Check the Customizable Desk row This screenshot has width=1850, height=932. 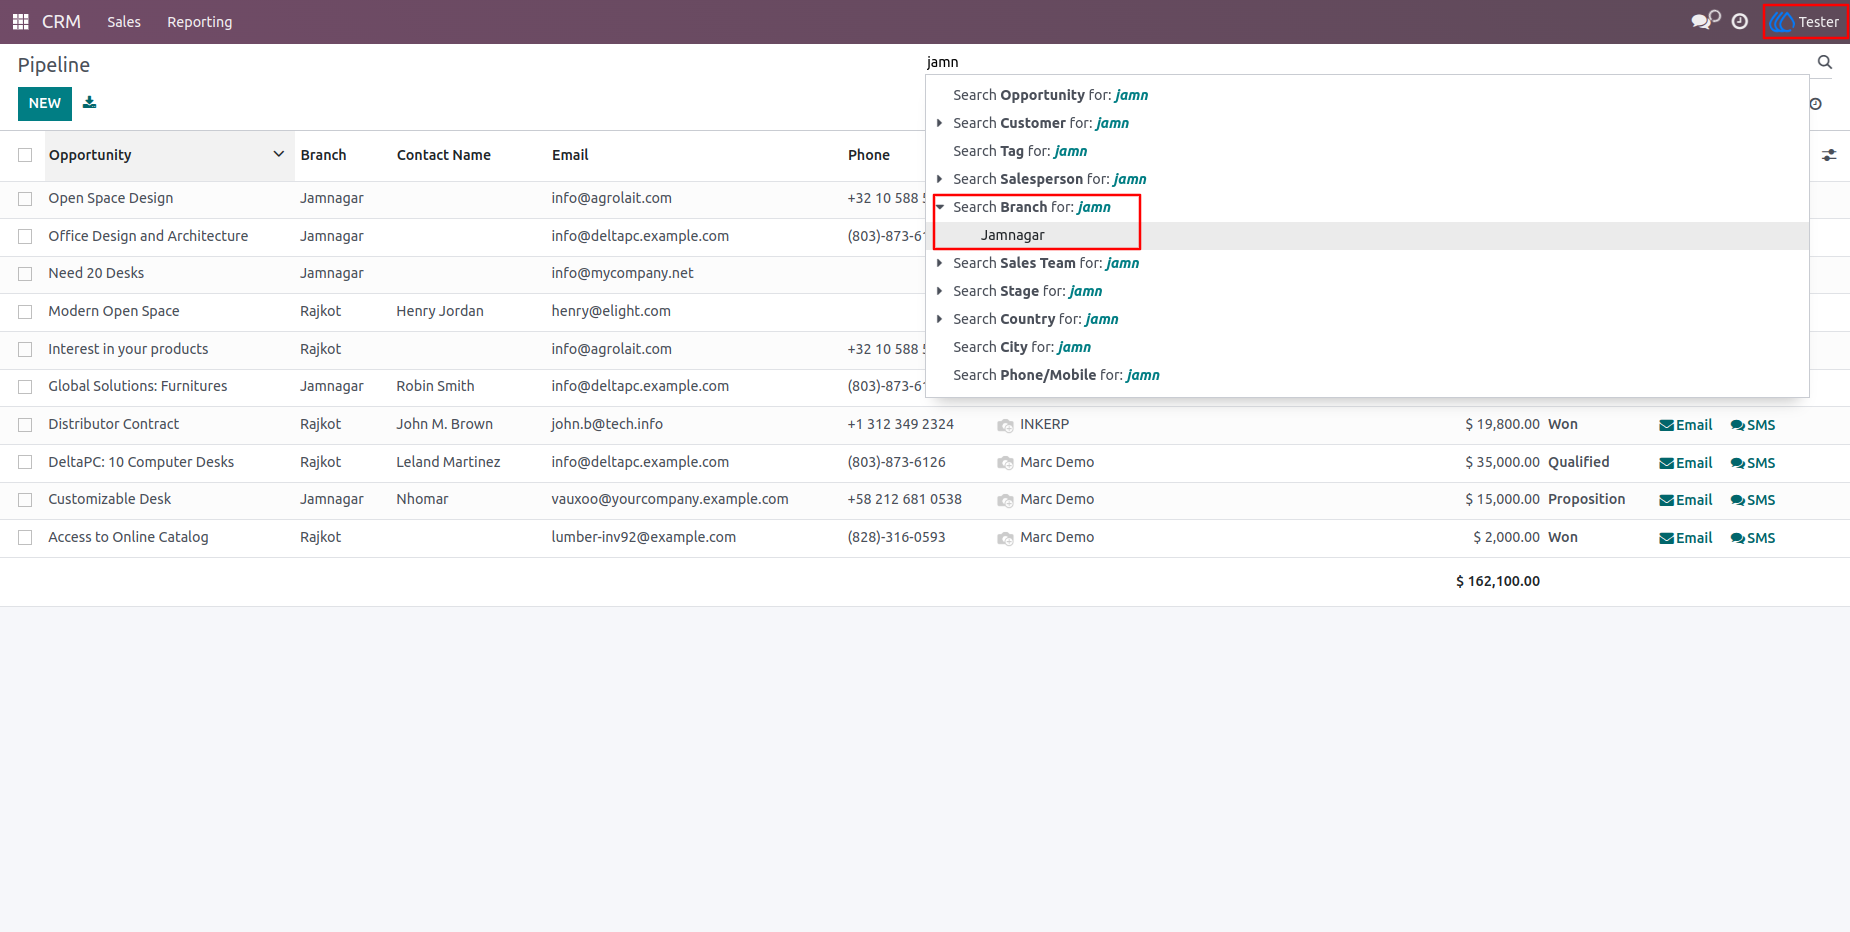pyautogui.click(x=25, y=500)
